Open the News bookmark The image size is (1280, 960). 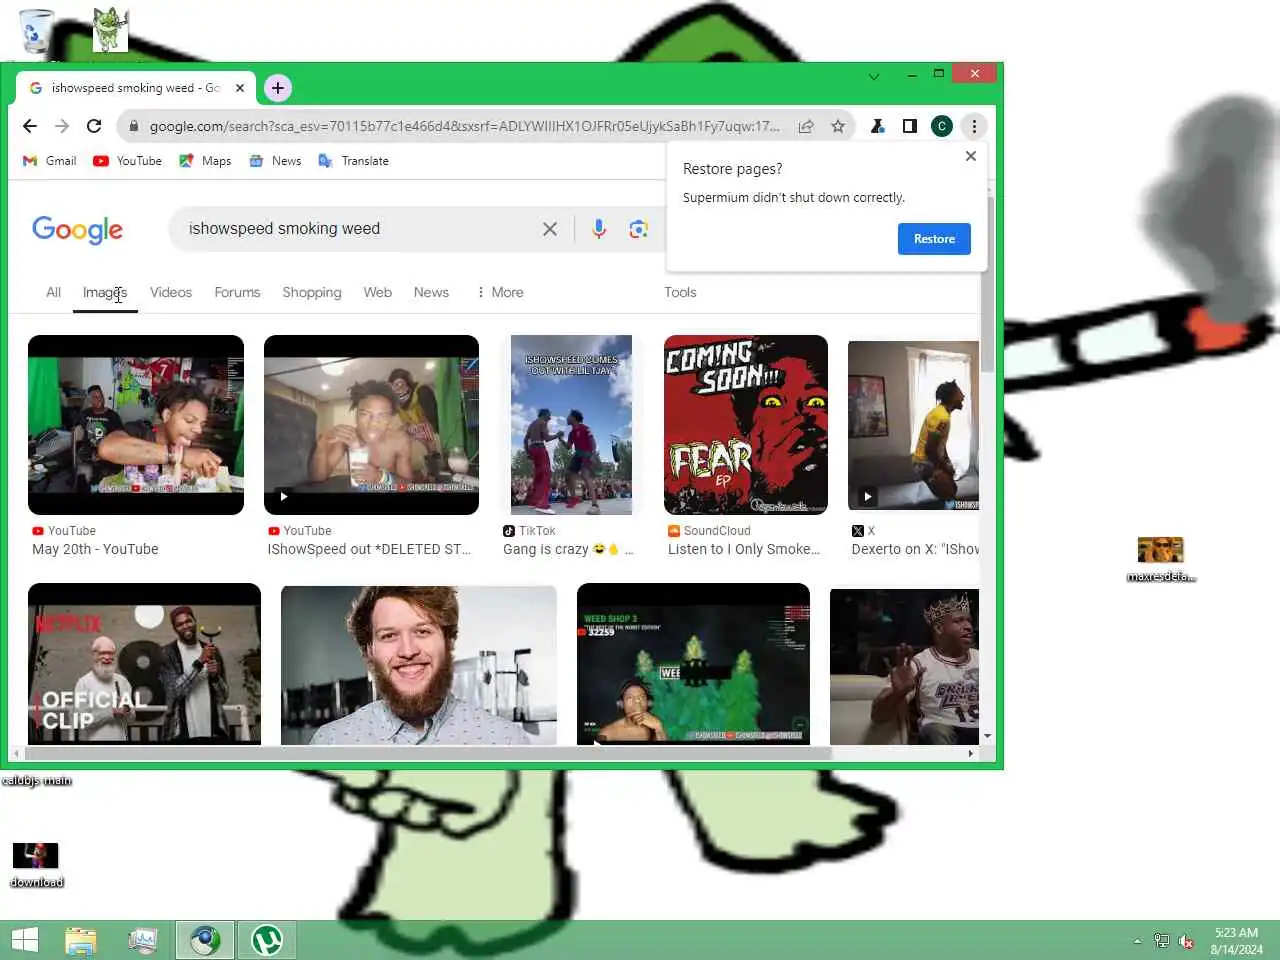pyautogui.click(x=275, y=161)
